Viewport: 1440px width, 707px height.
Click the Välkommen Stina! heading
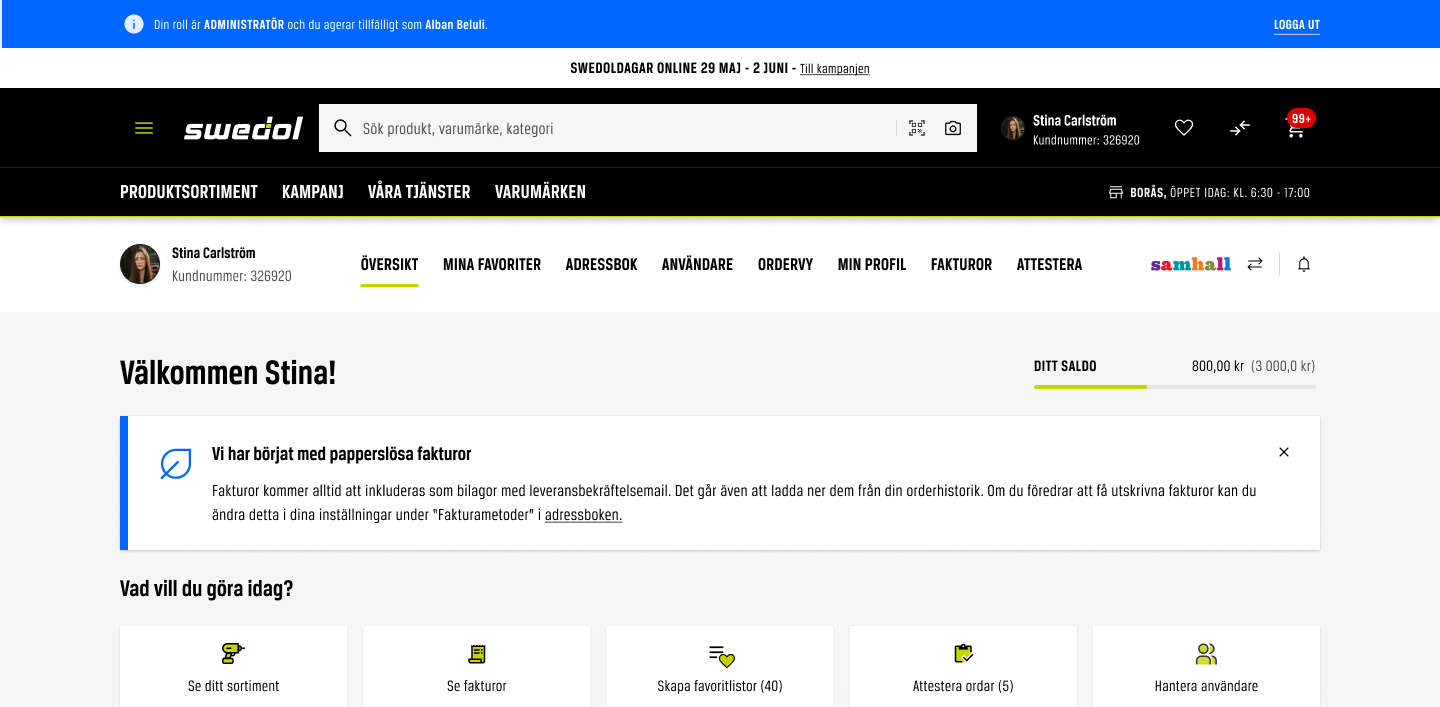coord(228,373)
